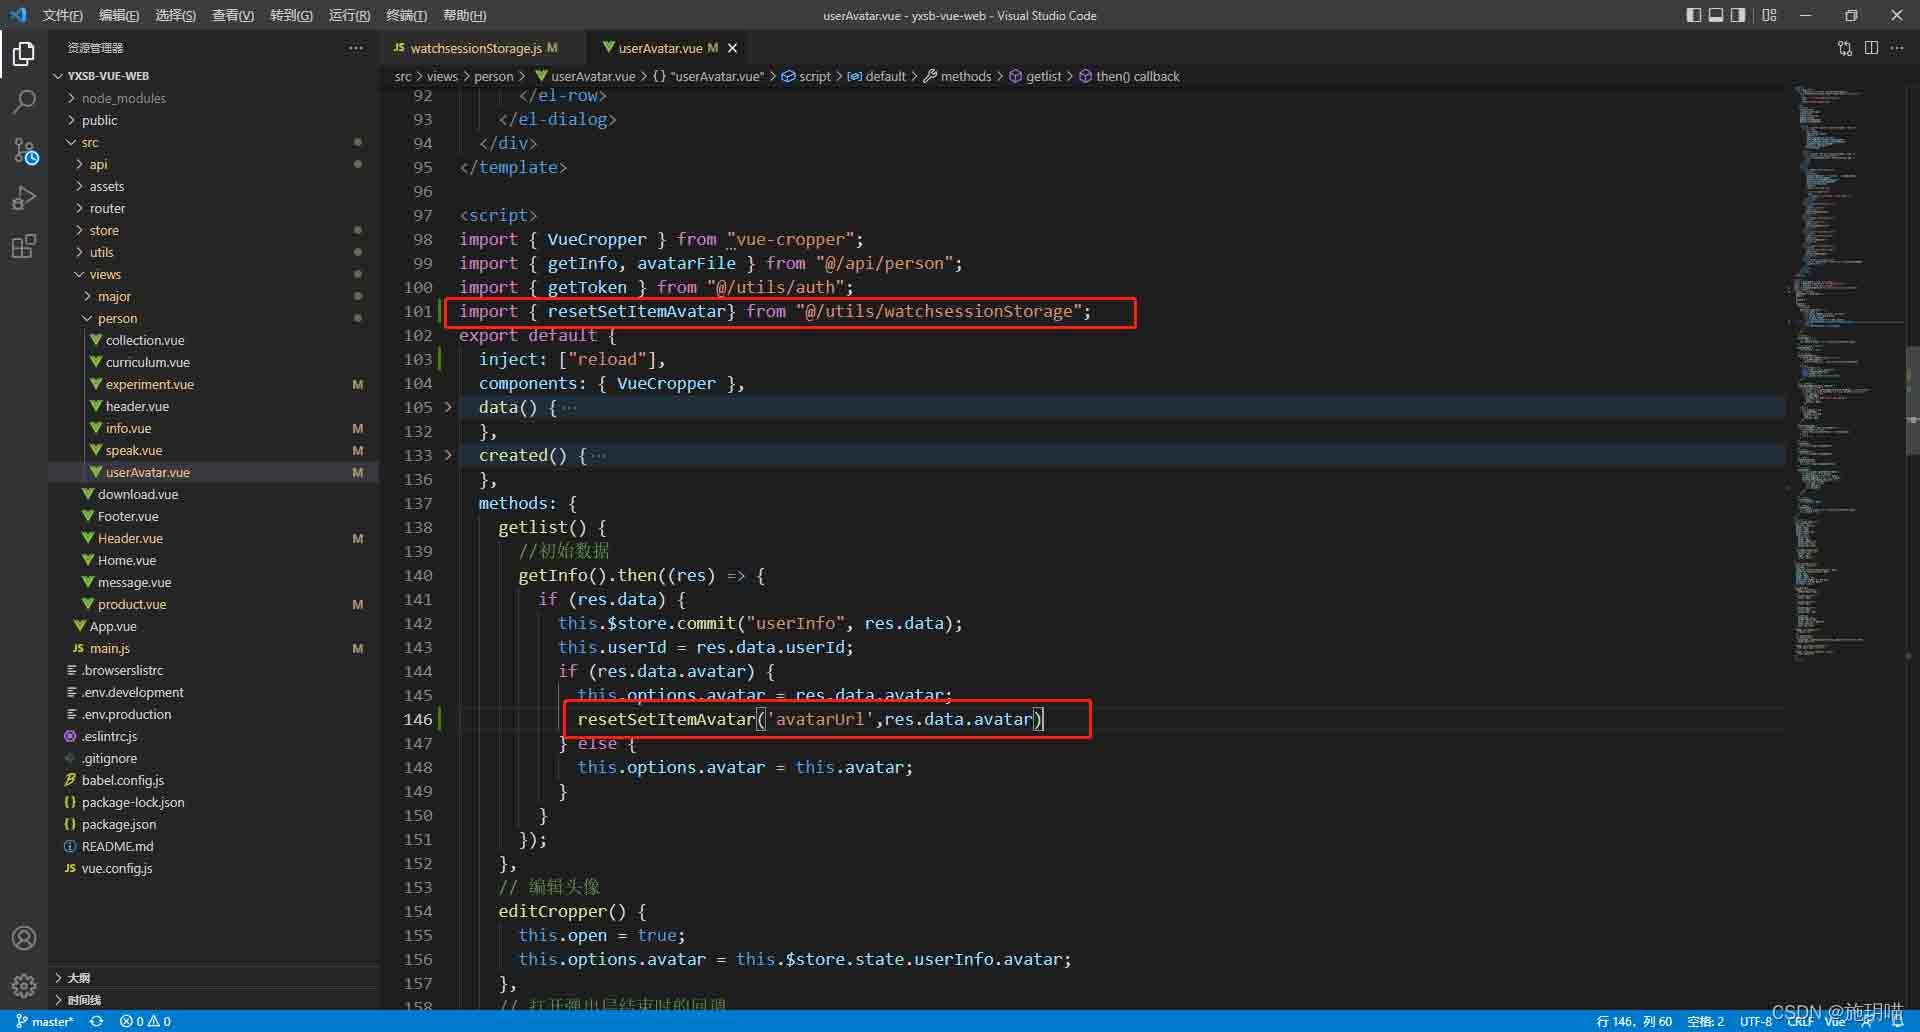Open the 终端(T) menu
The height and width of the screenshot is (1032, 1920).
coord(406,15)
